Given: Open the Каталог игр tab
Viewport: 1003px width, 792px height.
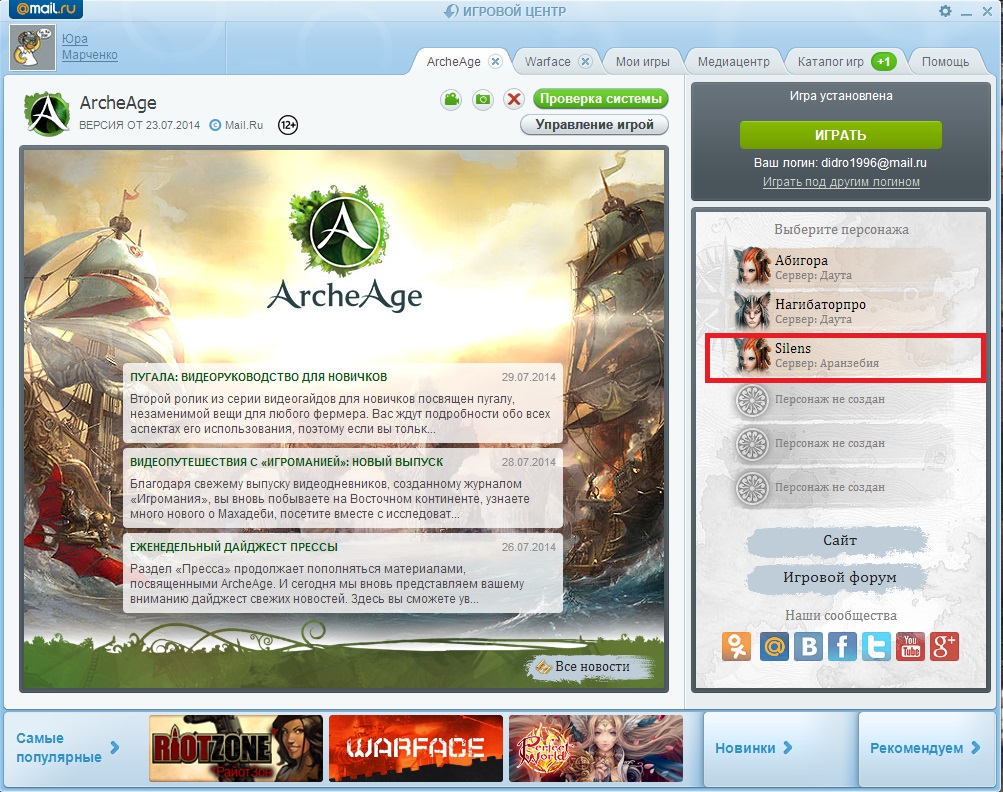Looking at the screenshot, I should 830,61.
